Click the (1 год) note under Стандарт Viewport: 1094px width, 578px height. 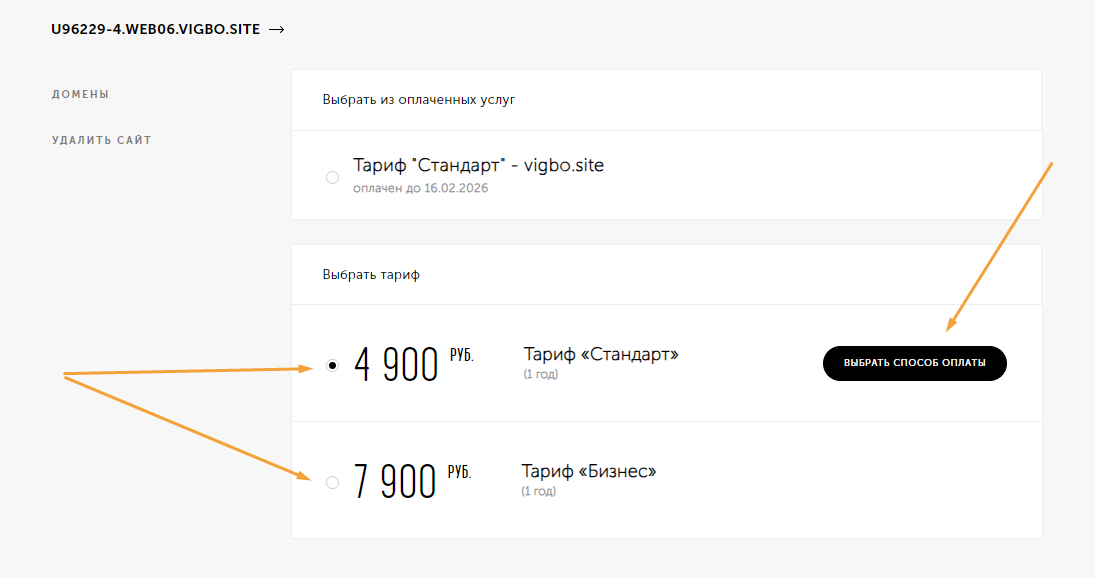(541, 374)
